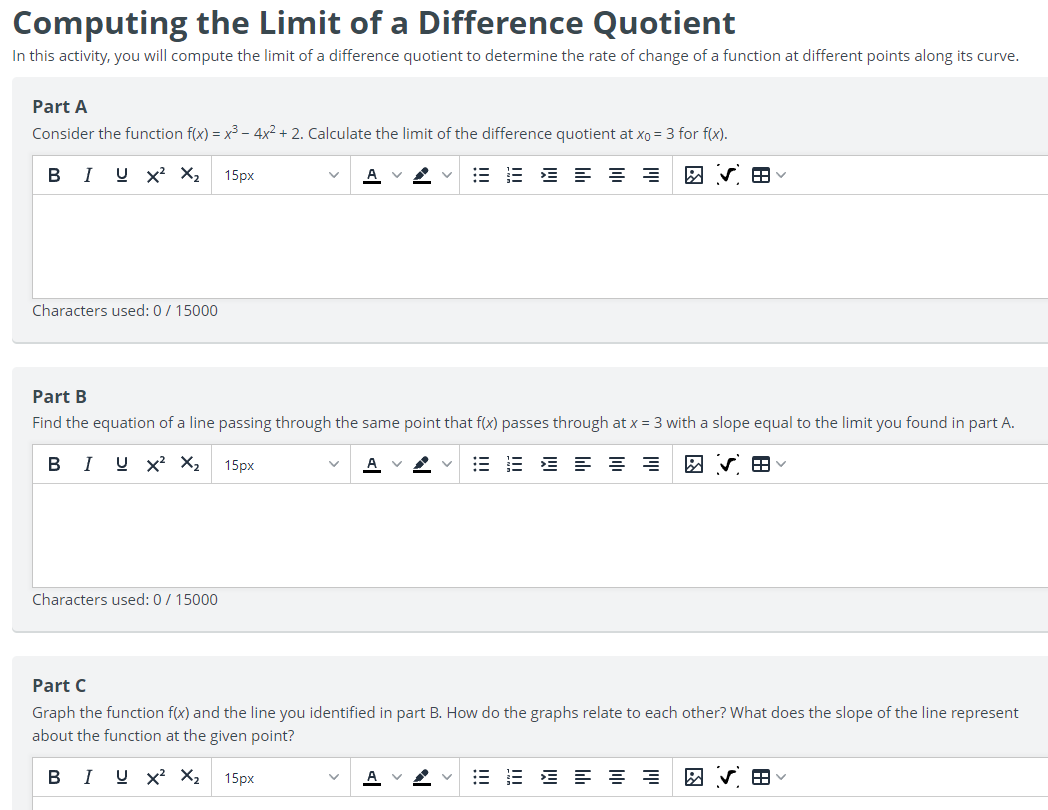The height and width of the screenshot is (810, 1048).
Task: Toggle bold formatting in Part A
Action: coord(54,174)
